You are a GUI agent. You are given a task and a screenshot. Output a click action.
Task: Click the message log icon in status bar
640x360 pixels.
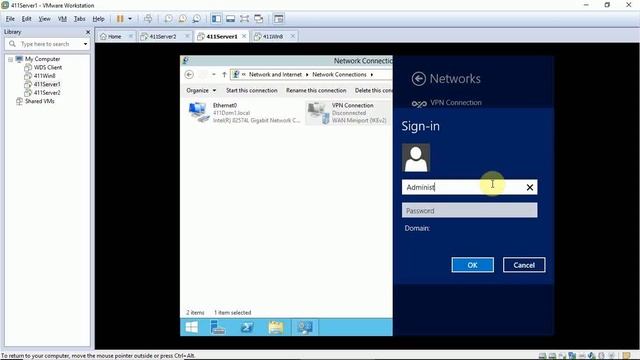pos(627,356)
